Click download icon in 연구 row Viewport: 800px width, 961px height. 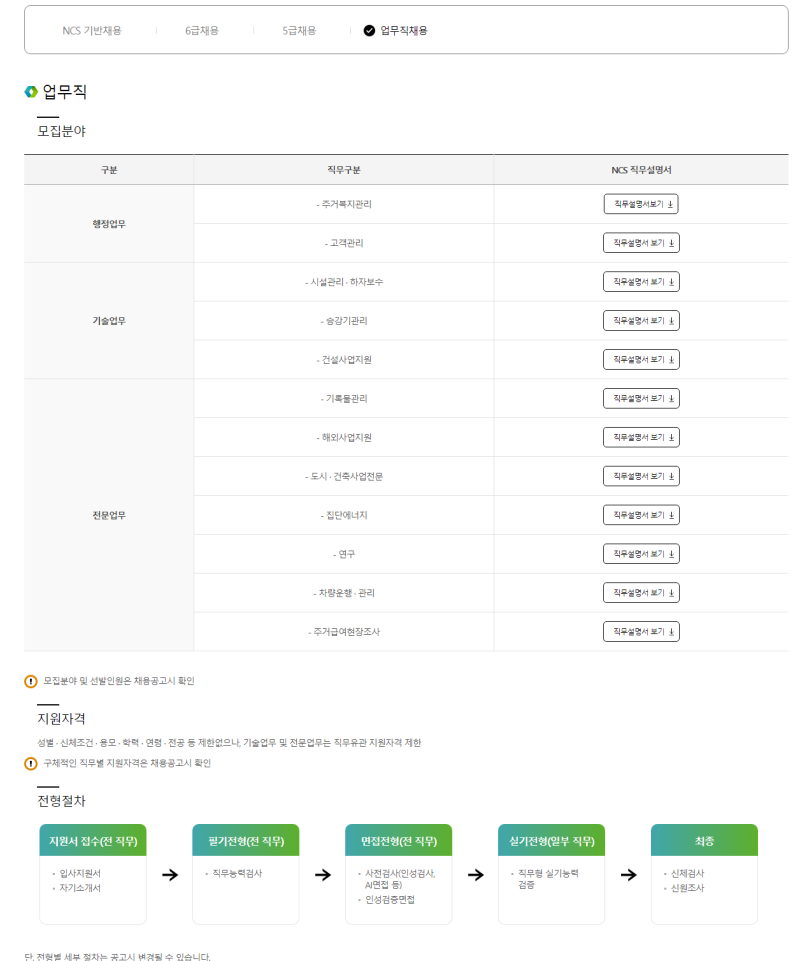click(x=671, y=554)
